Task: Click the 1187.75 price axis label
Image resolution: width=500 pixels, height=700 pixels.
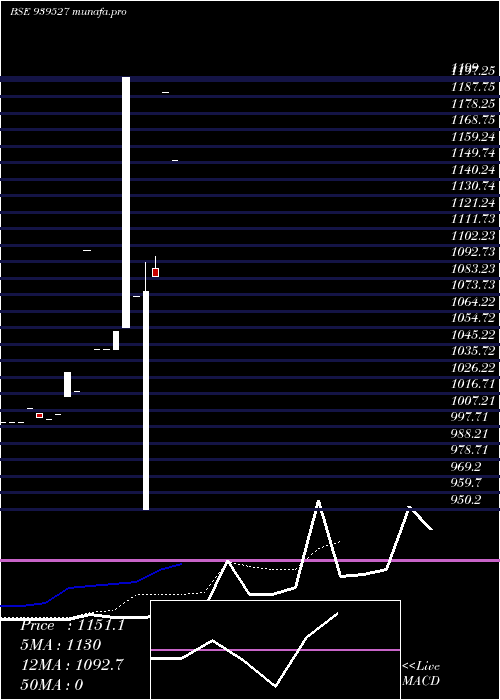Action: coord(473,87)
